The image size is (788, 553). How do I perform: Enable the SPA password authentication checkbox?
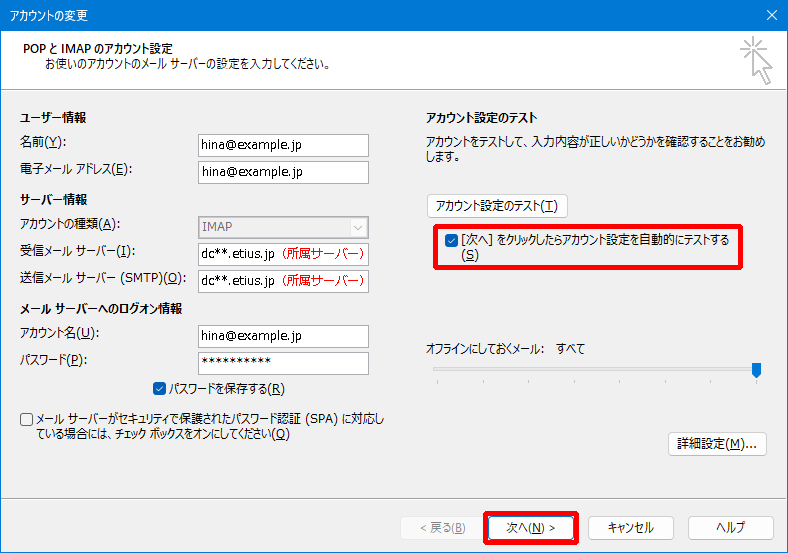(27, 419)
